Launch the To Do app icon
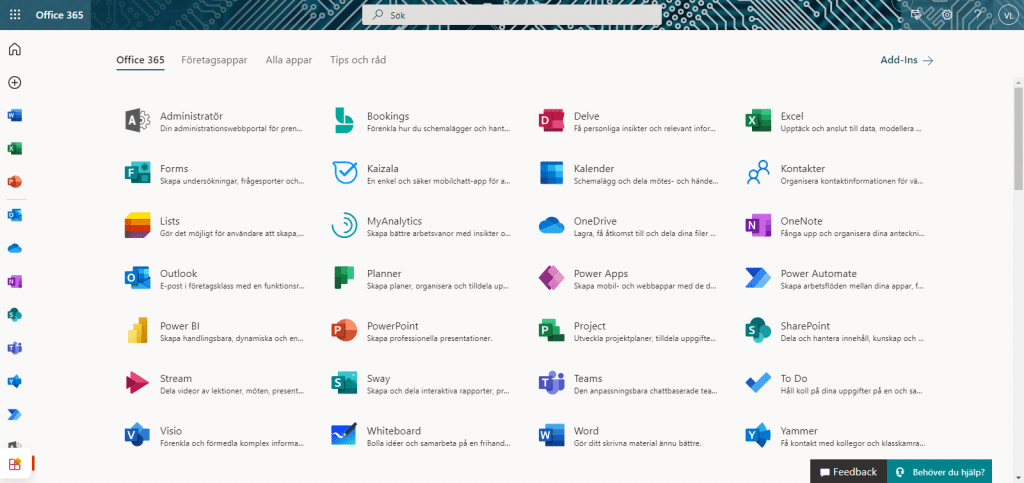1024x483 pixels. 758,383
